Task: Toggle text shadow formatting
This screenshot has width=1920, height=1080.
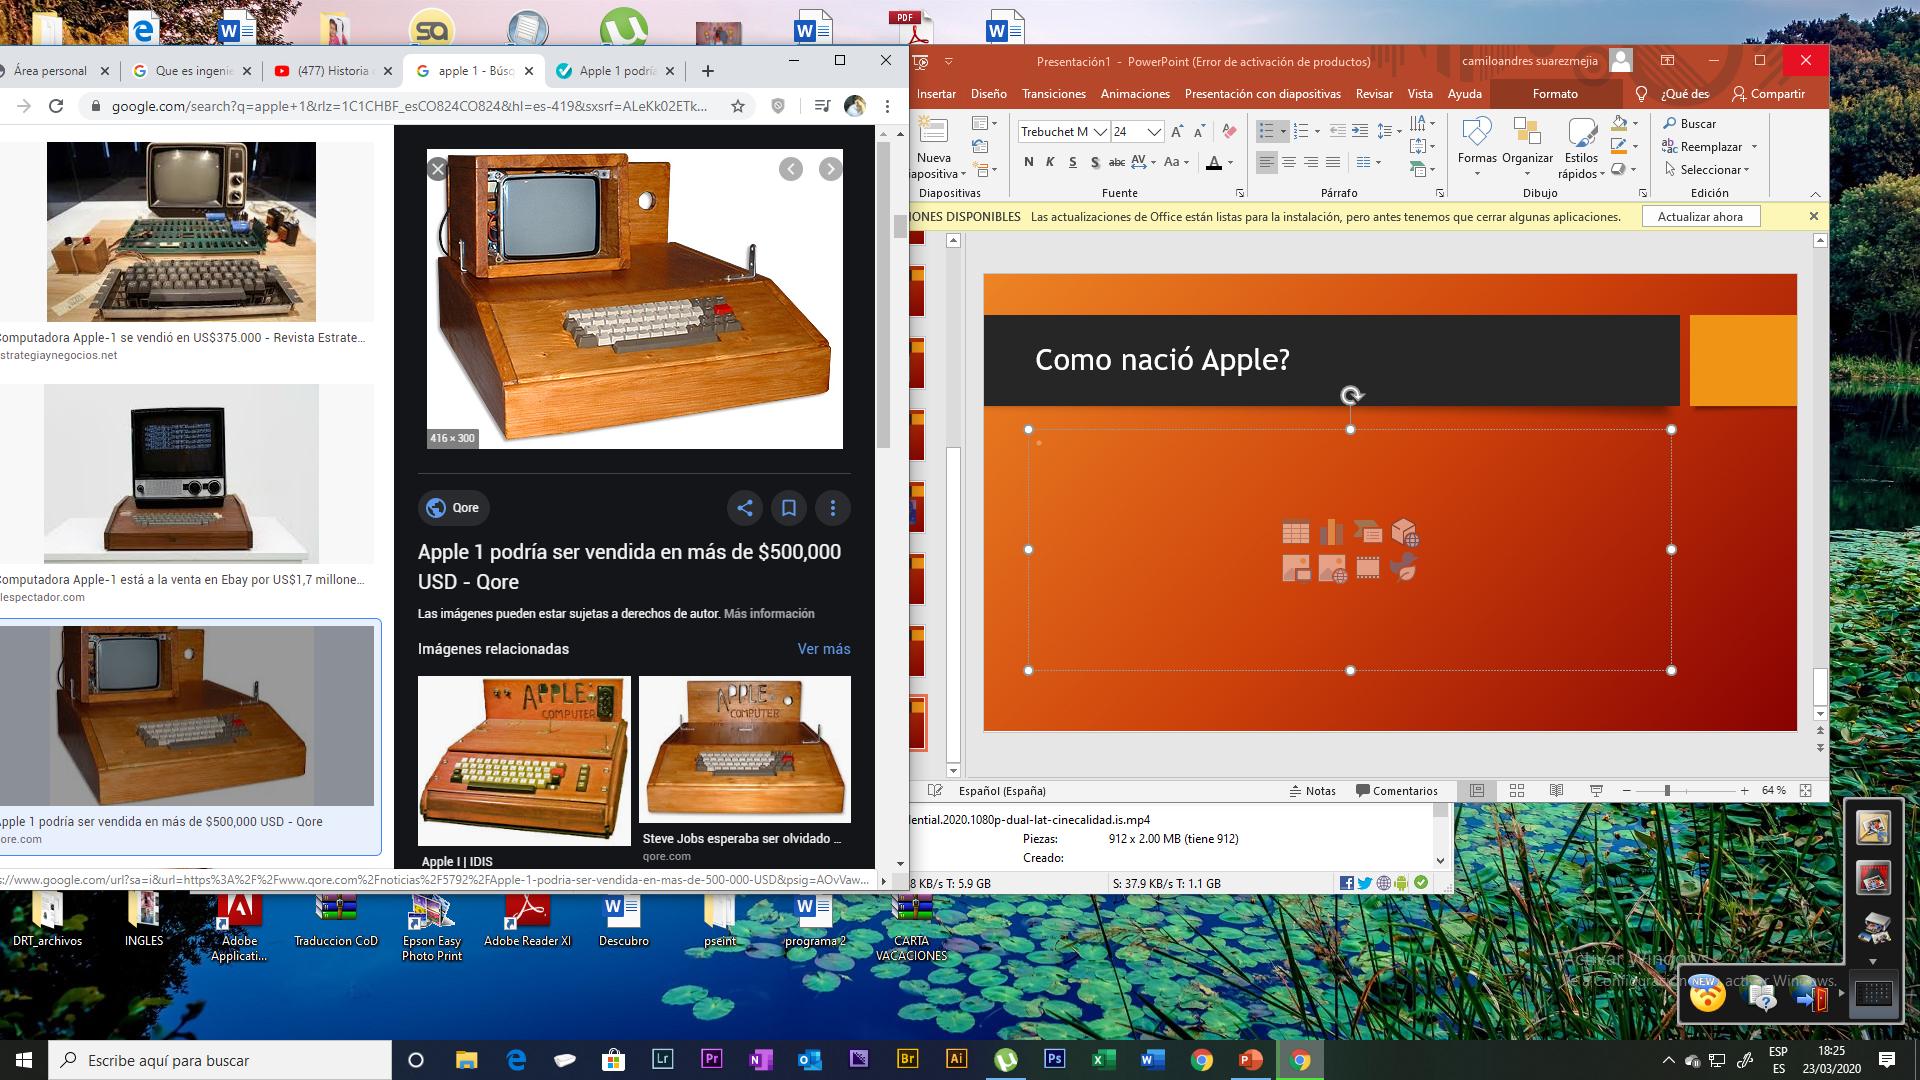Action: pos(1095,162)
